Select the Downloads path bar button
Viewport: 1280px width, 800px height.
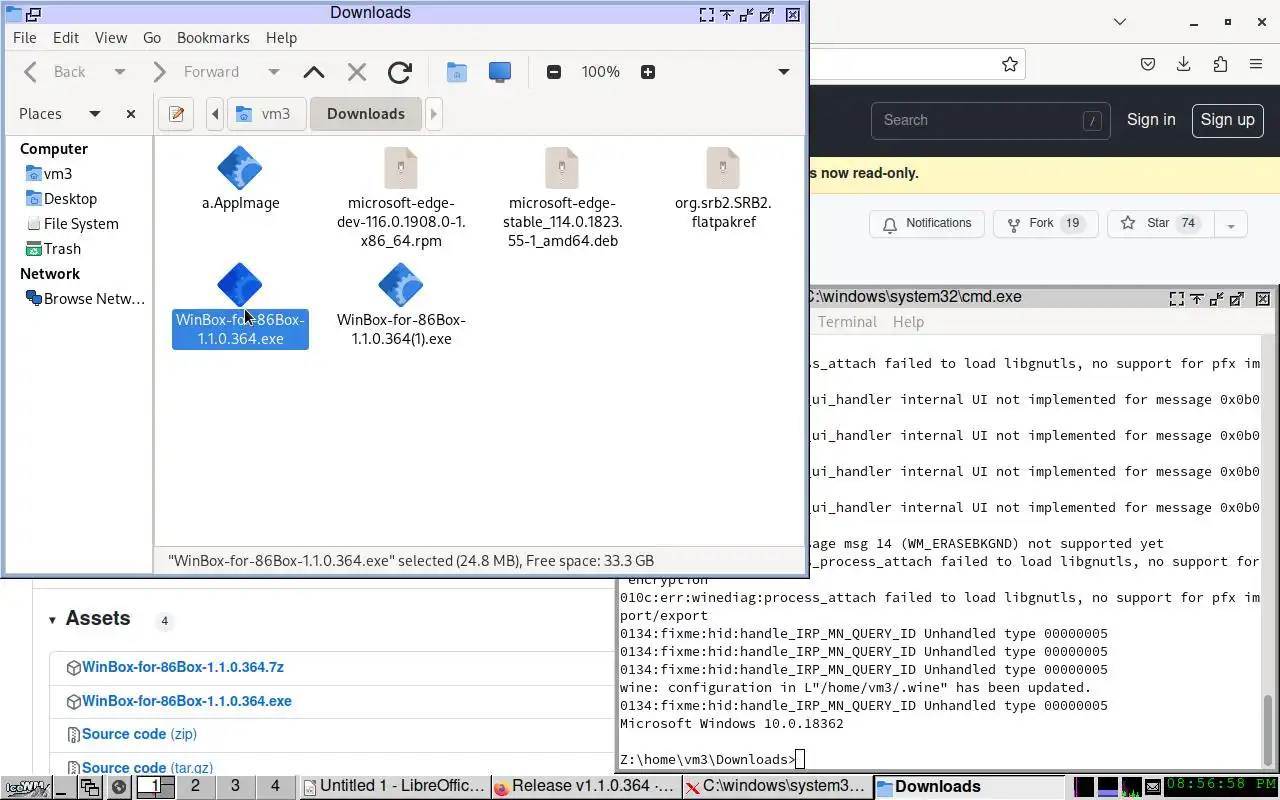click(366, 114)
